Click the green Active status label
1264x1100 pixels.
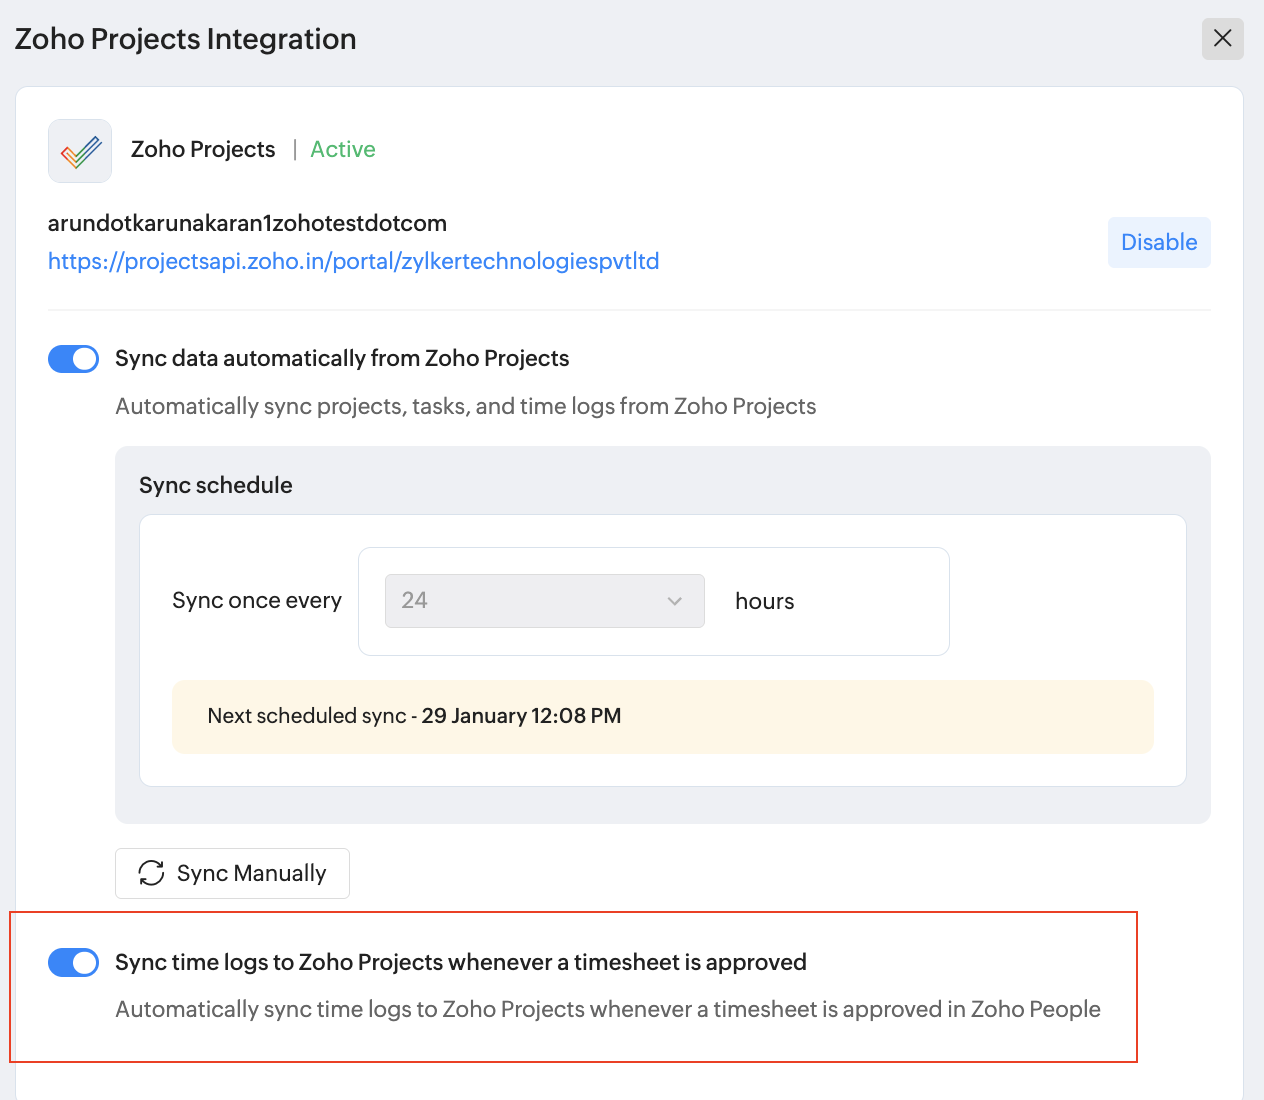(343, 149)
